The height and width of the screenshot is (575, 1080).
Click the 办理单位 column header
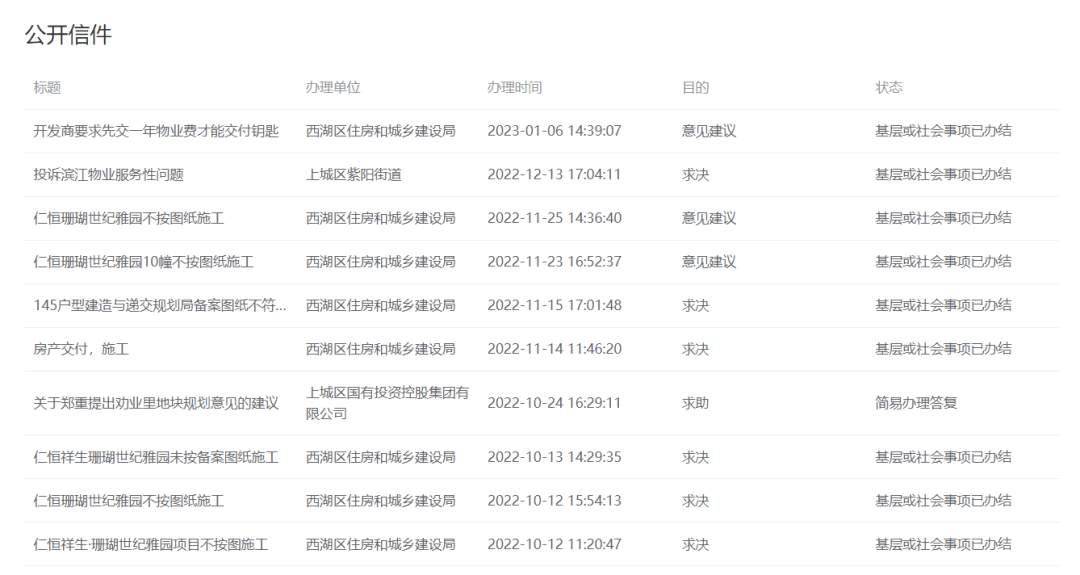[333, 88]
